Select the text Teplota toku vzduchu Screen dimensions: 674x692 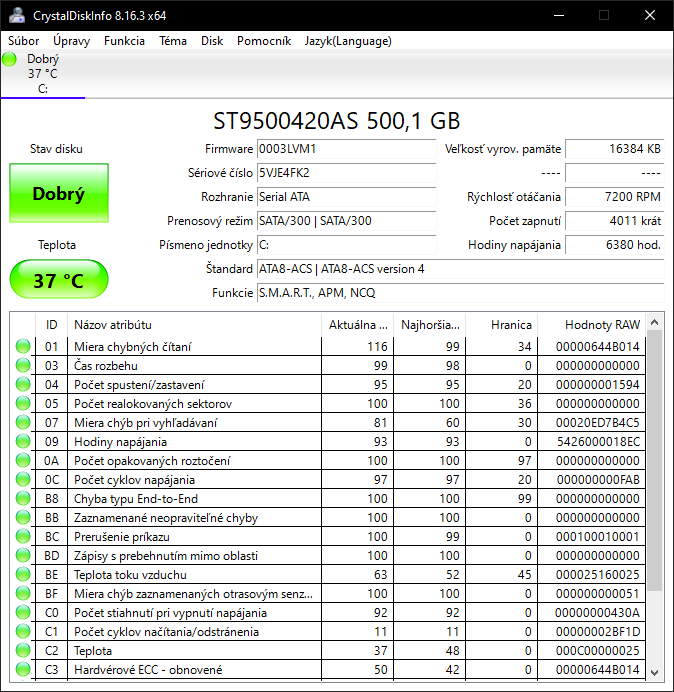(x=130, y=575)
